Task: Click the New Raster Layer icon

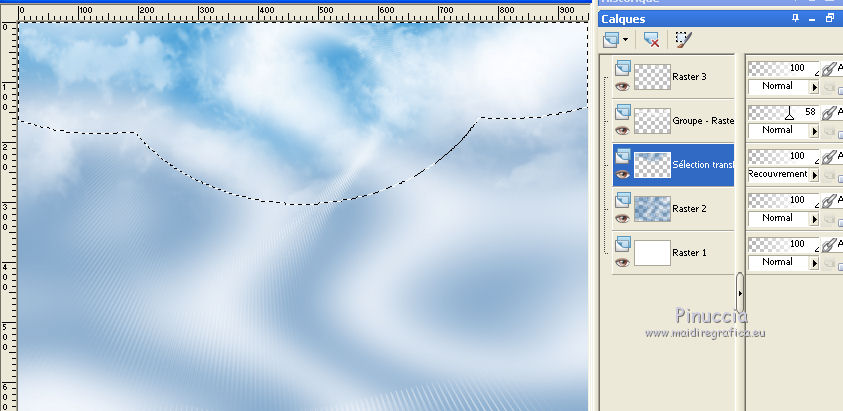Action: click(611, 39)
